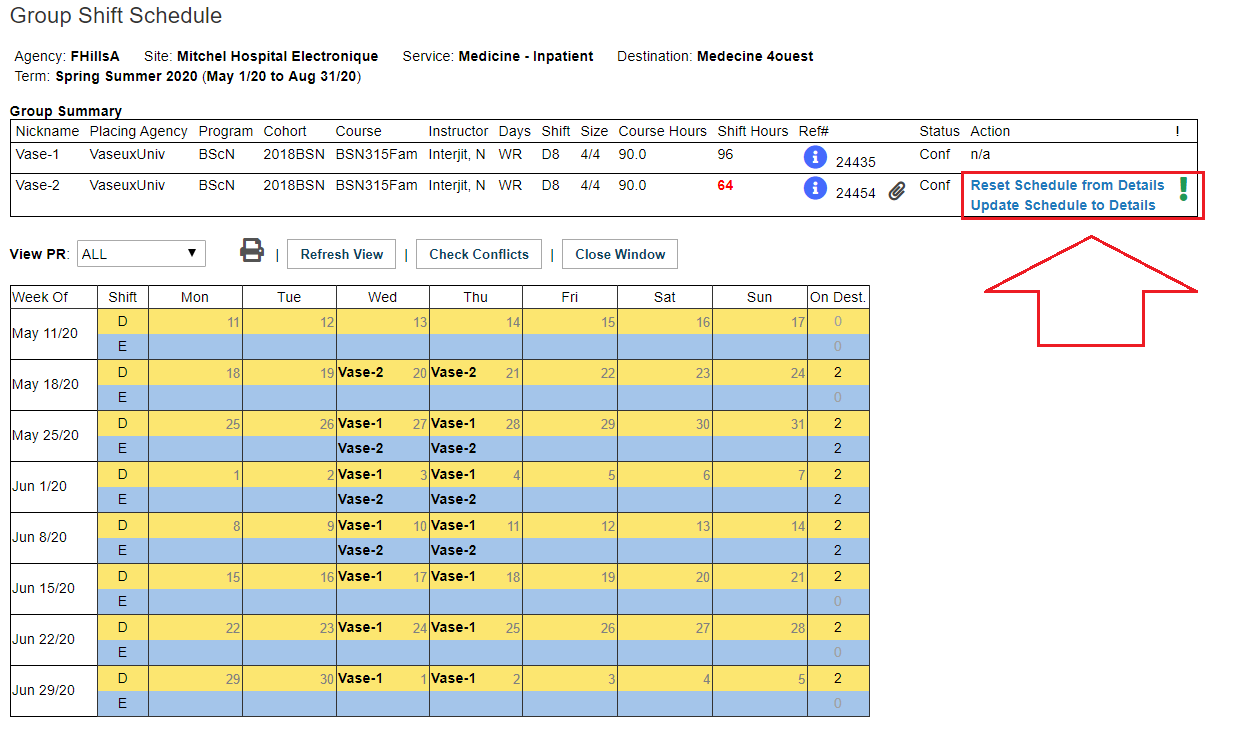Click the Group Shift Schedule page title
Image resolution: width=1240 pixels, height=729 pixels.
116,16
